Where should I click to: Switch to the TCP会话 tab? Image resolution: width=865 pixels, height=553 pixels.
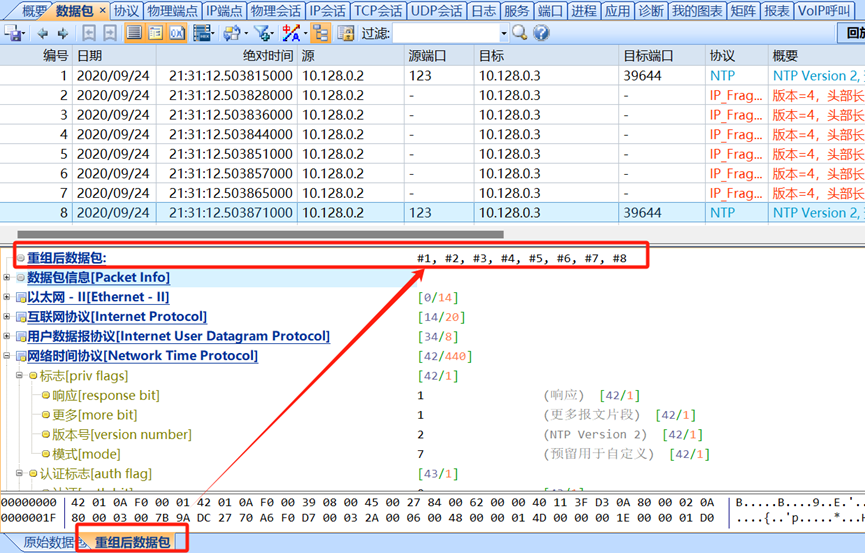[378, 11]
